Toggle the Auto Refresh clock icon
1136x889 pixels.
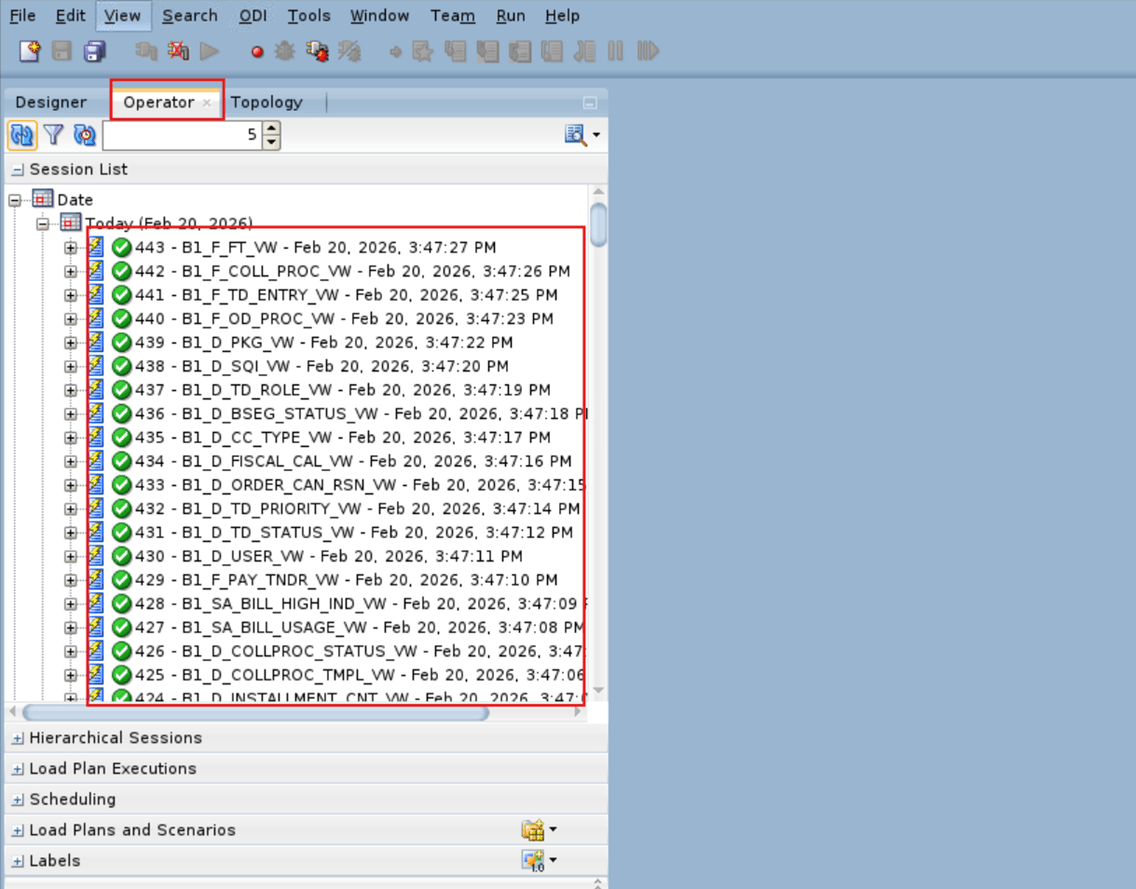tap(85, 135)
